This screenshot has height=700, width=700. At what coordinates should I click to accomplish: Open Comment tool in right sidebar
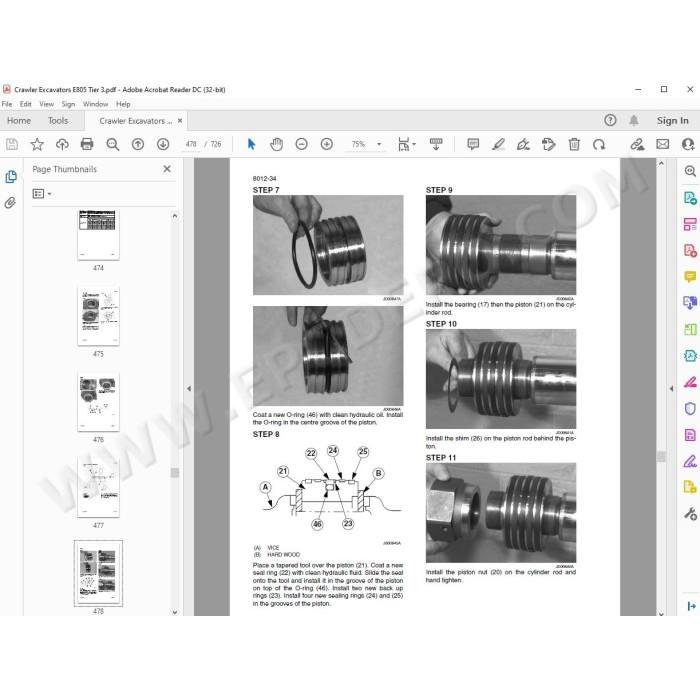[x=690, y=277]
